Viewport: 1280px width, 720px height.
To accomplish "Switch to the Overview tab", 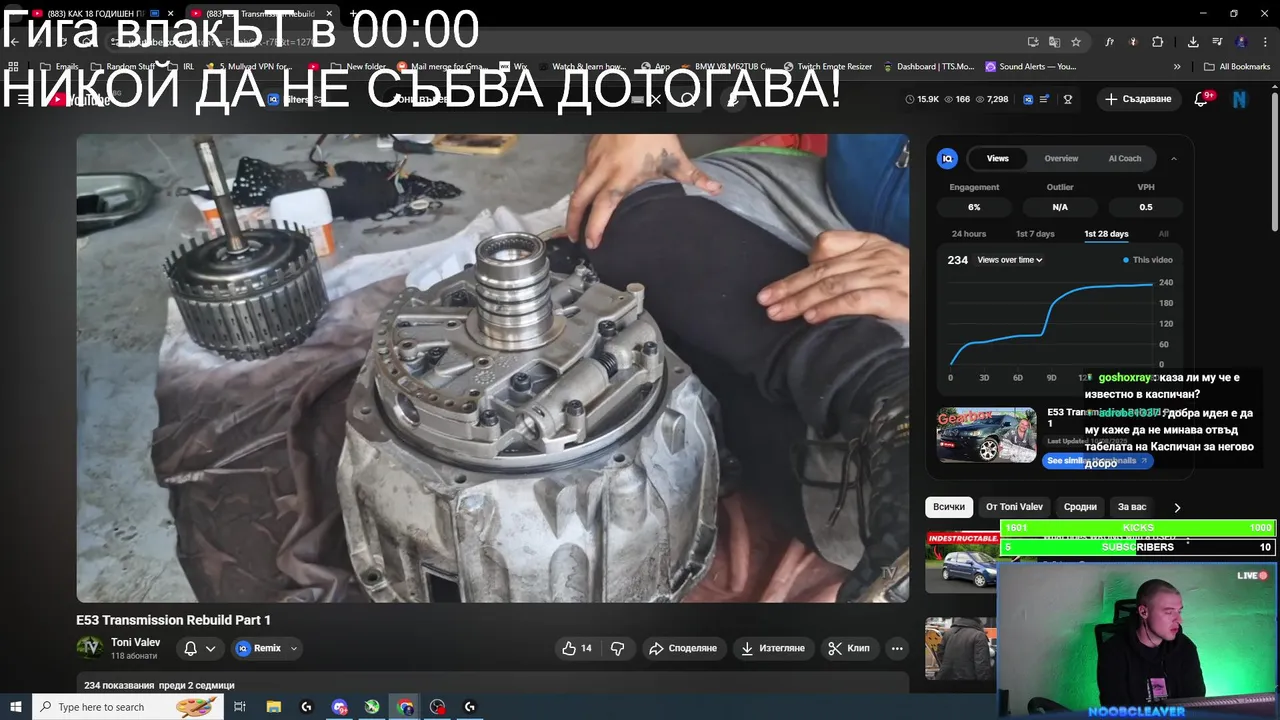I will 1061,158.
